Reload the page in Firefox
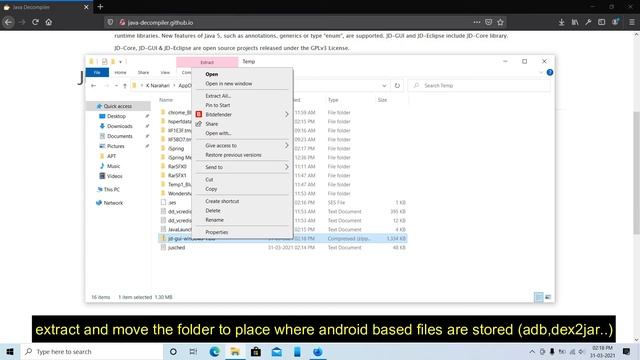The height and width of the screenshot is (360, 640). 36,22
